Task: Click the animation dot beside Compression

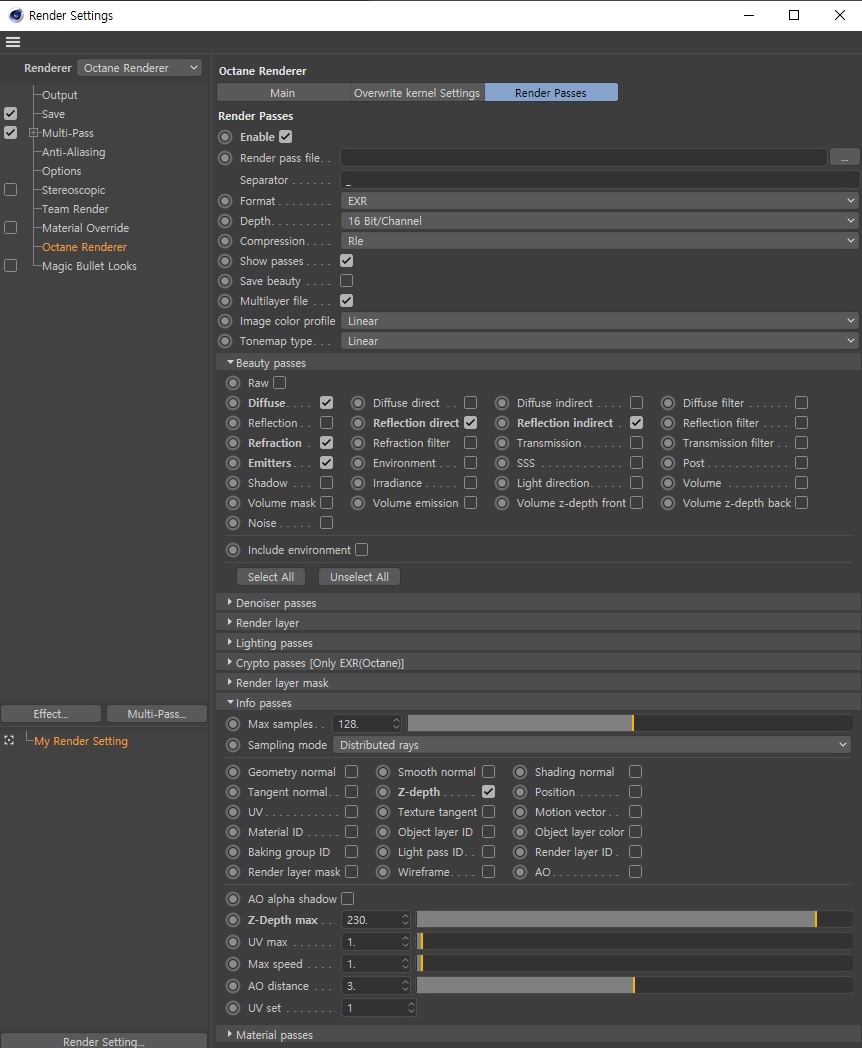Action: click(226, 241)
